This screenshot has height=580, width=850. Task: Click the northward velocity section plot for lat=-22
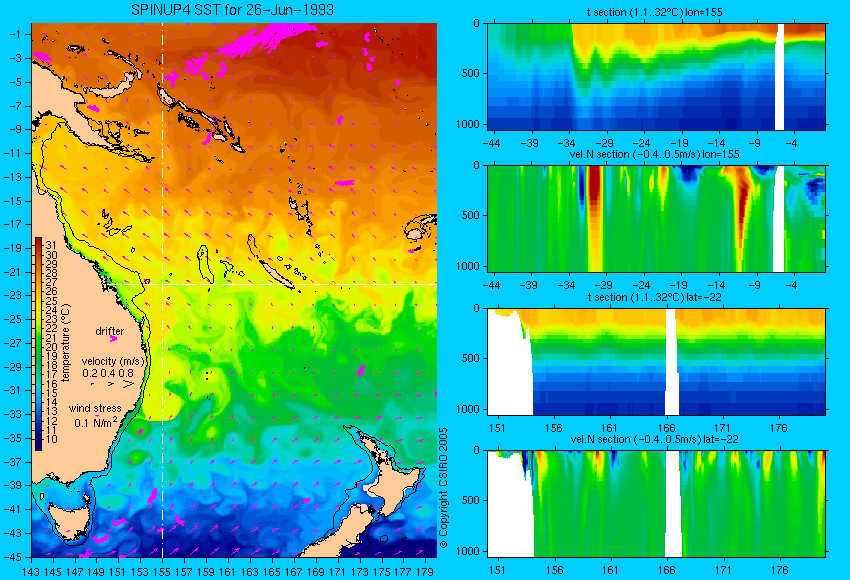[x=656, y=504]
